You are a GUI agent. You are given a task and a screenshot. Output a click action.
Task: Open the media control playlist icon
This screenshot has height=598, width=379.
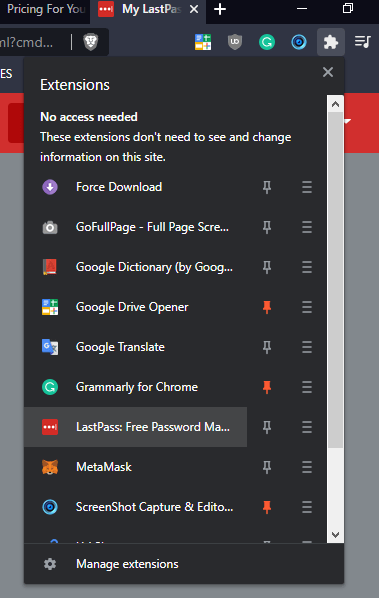click(363, 42)
